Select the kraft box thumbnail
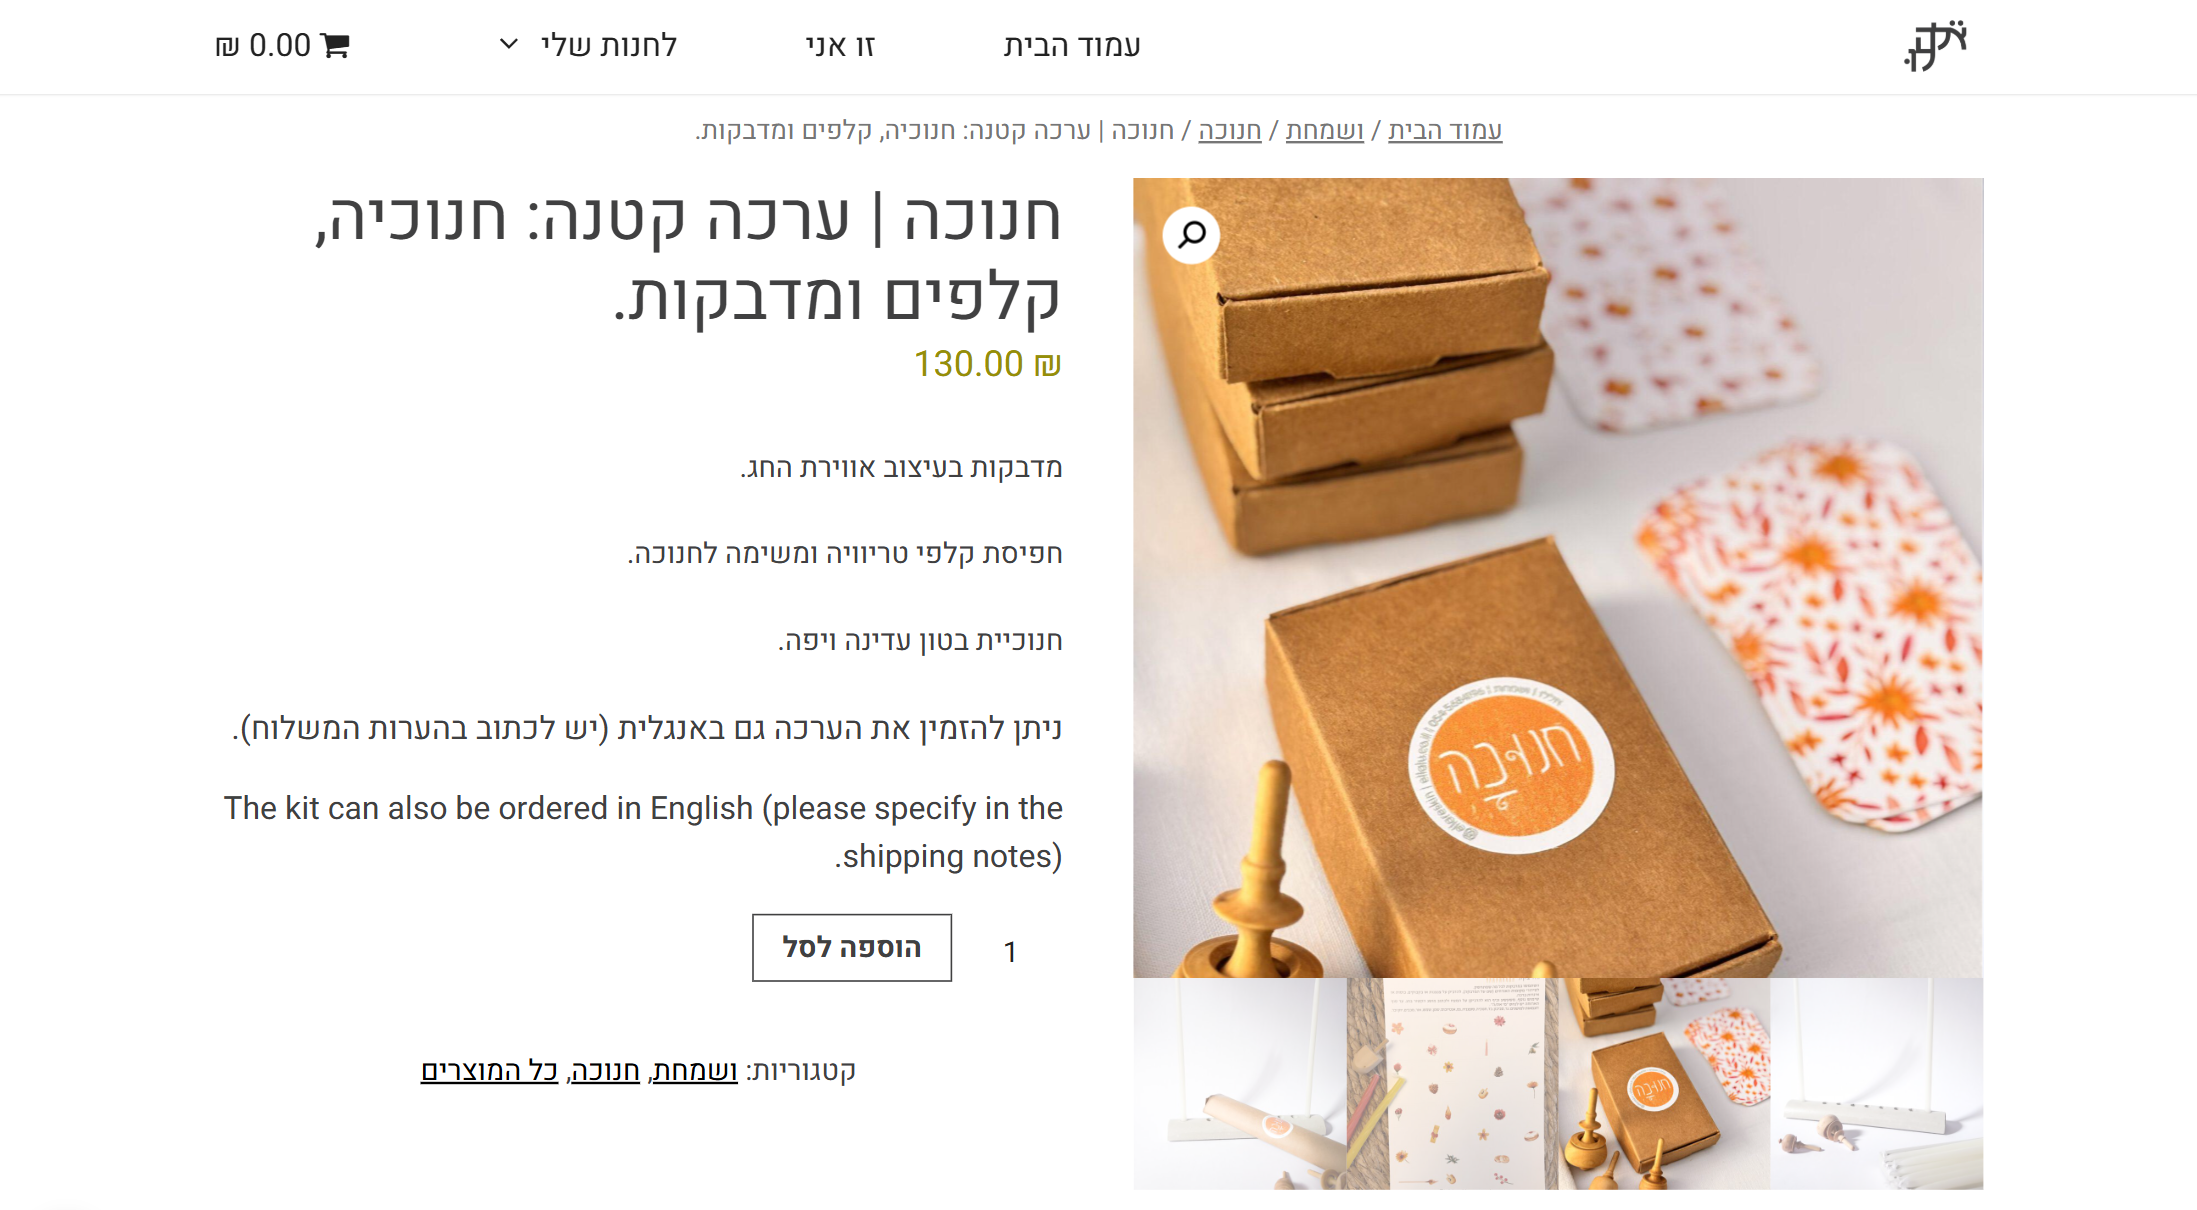The image size is (2197, 1210). [1664, 1084]
